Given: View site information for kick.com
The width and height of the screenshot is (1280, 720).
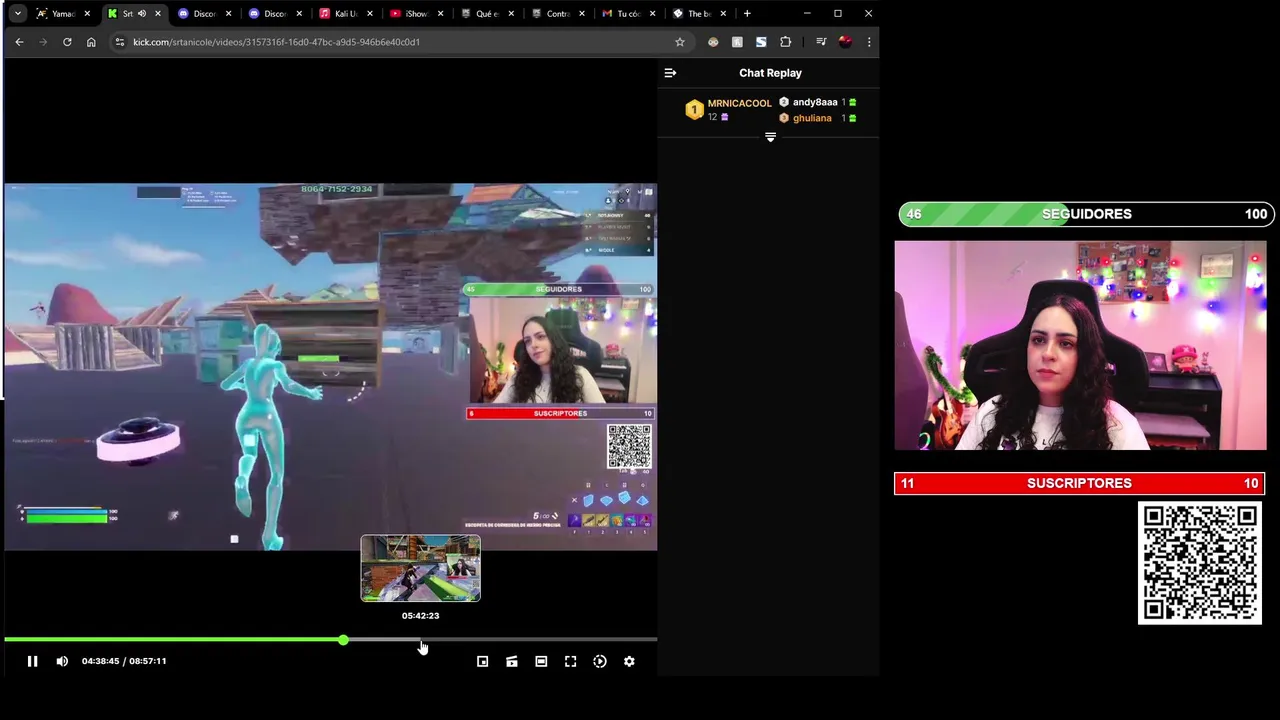Looking at the screenshot, I should [x=119, y=42].
